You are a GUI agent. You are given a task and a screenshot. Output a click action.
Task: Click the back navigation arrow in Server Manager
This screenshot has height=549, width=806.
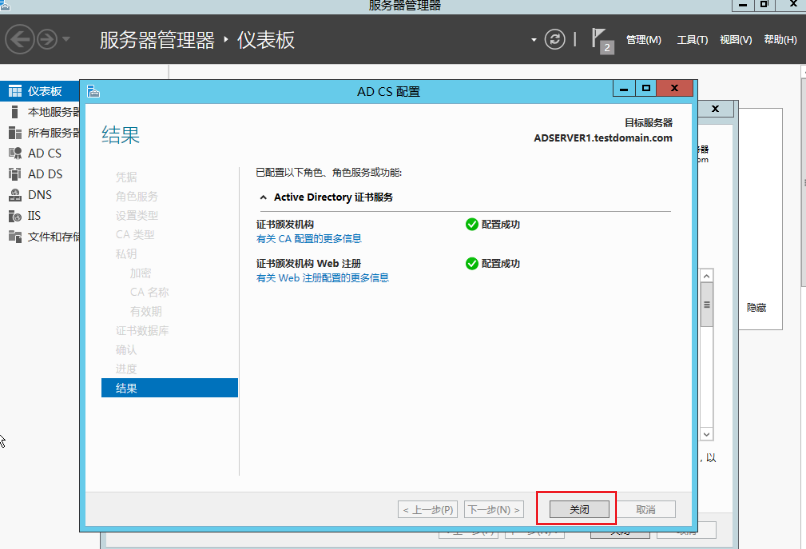(20, 40)
